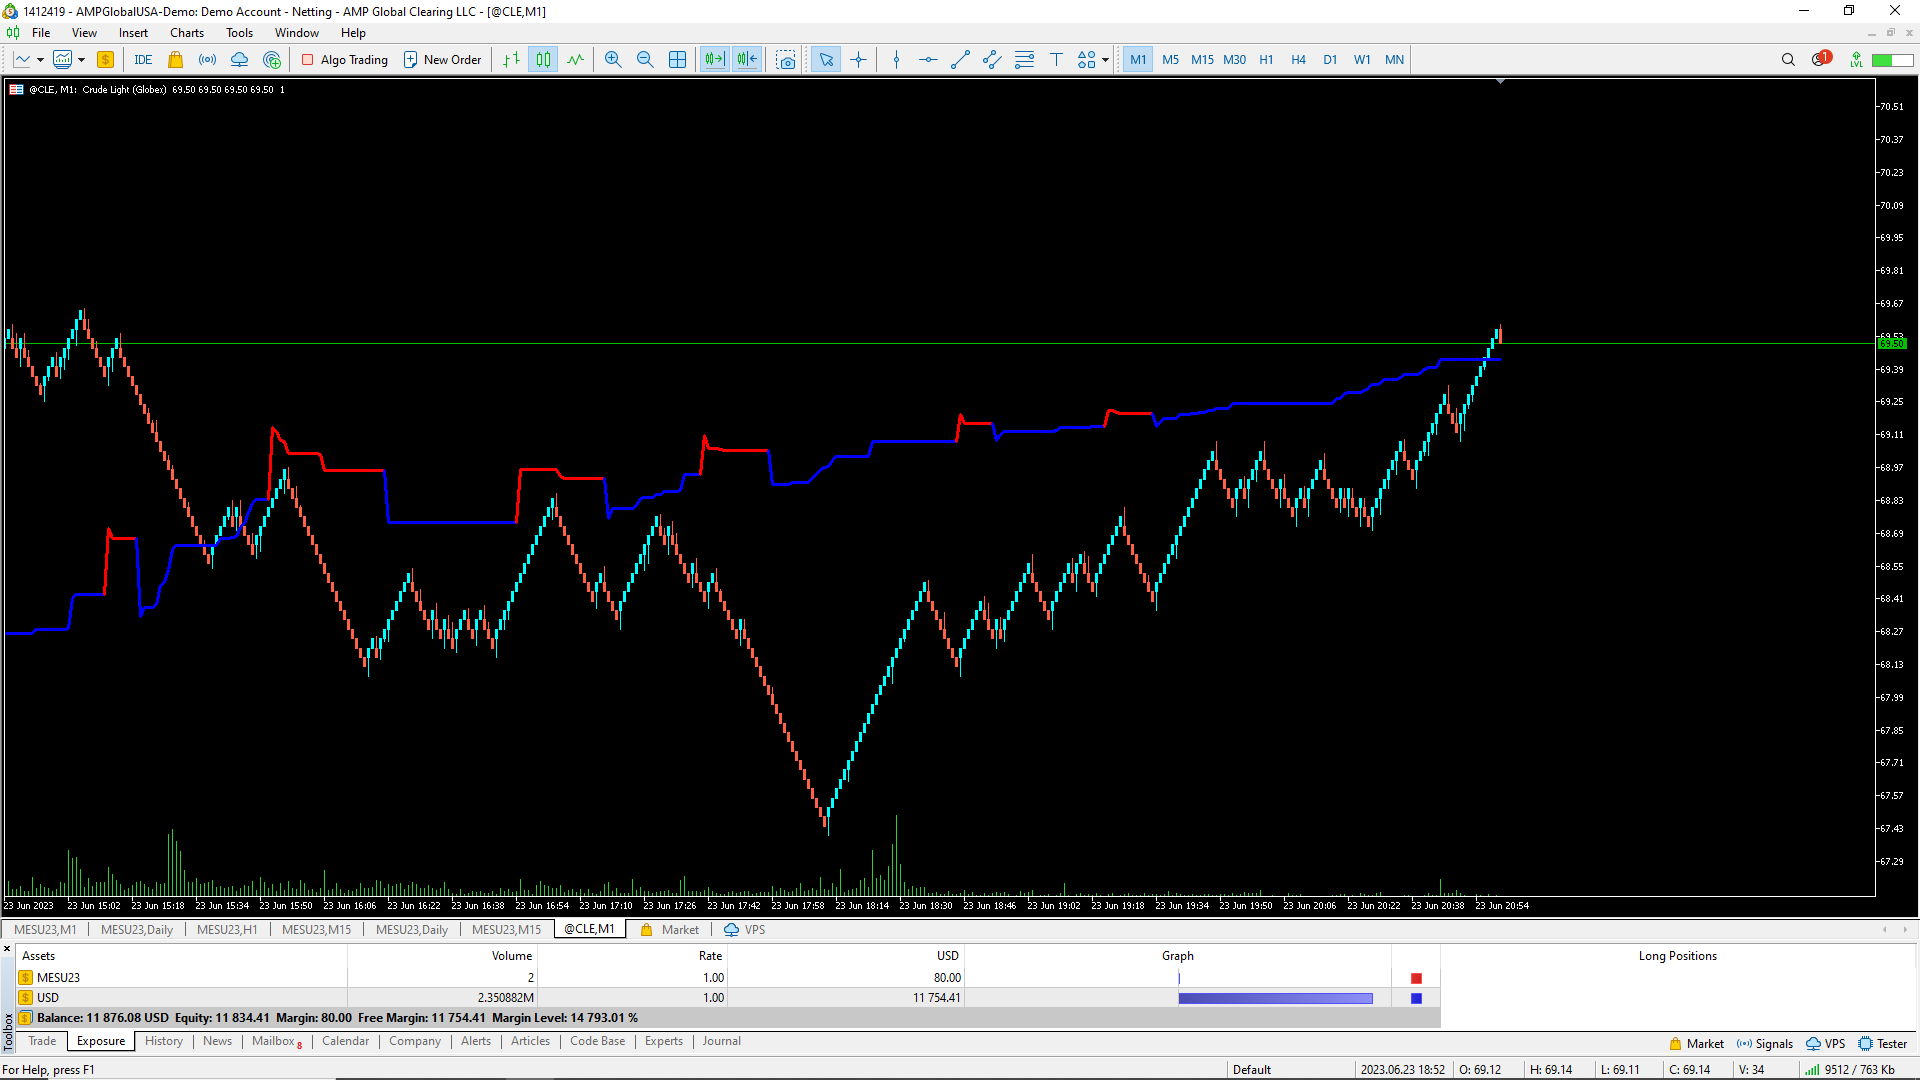Select the Crosshair tool
The width and height of the screenshot is (1920, 1080).
click(x=858, y=60)
